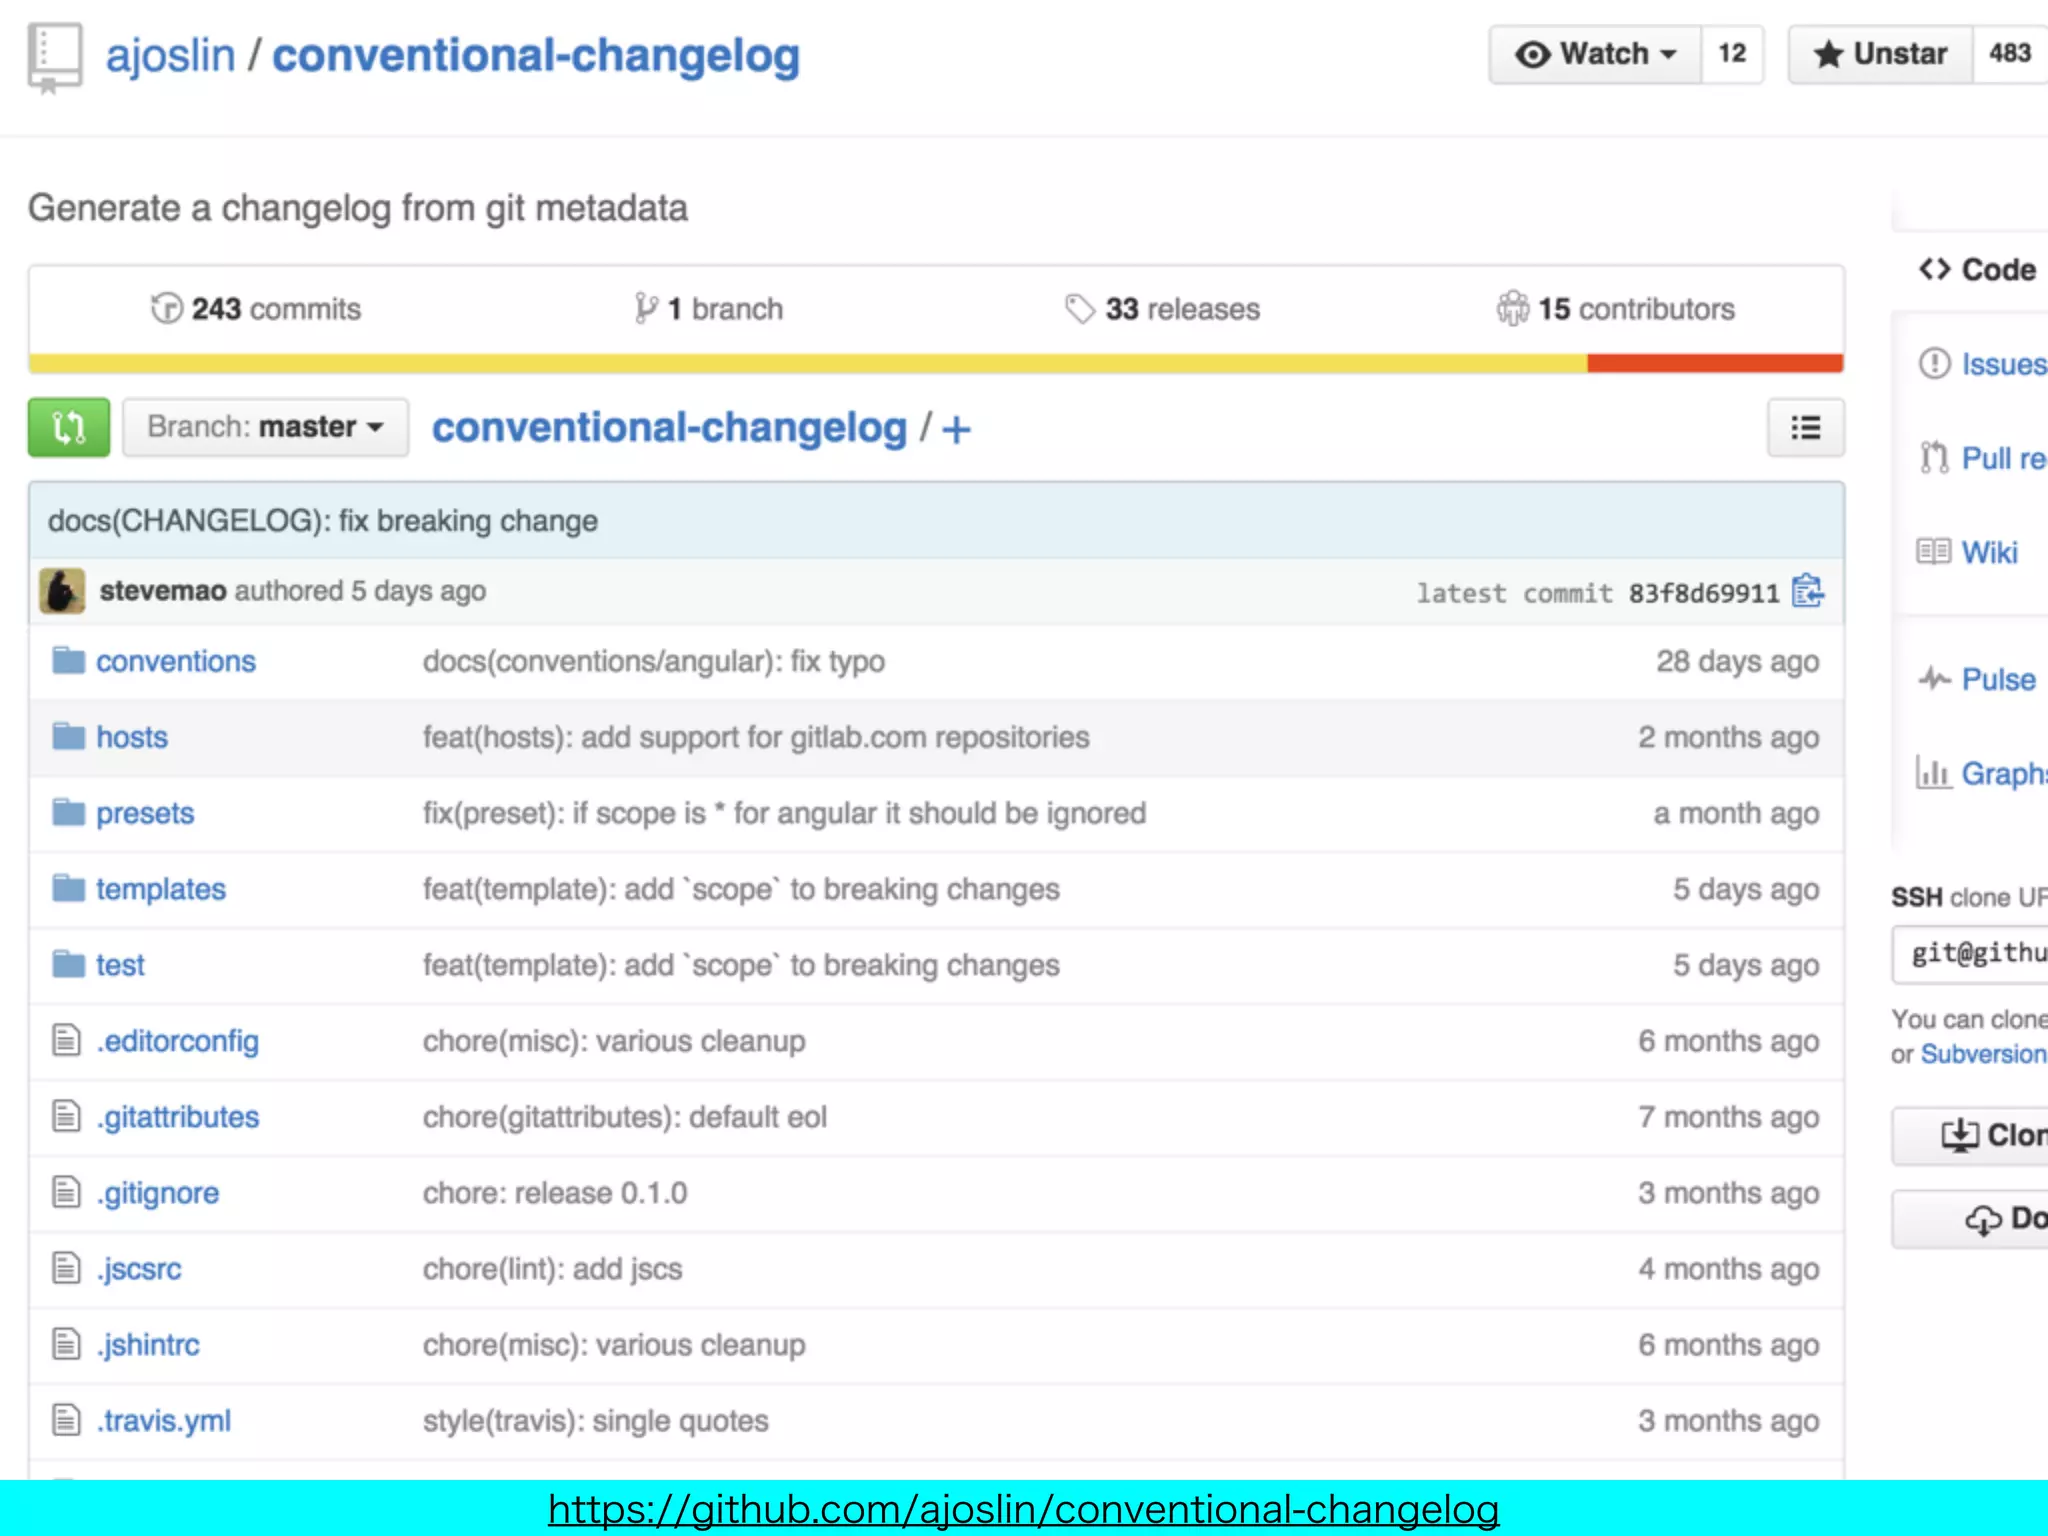Viewport: 2048px width, 1536px height.
Task: Open the 33 releases page
Action: (1162, 309)
